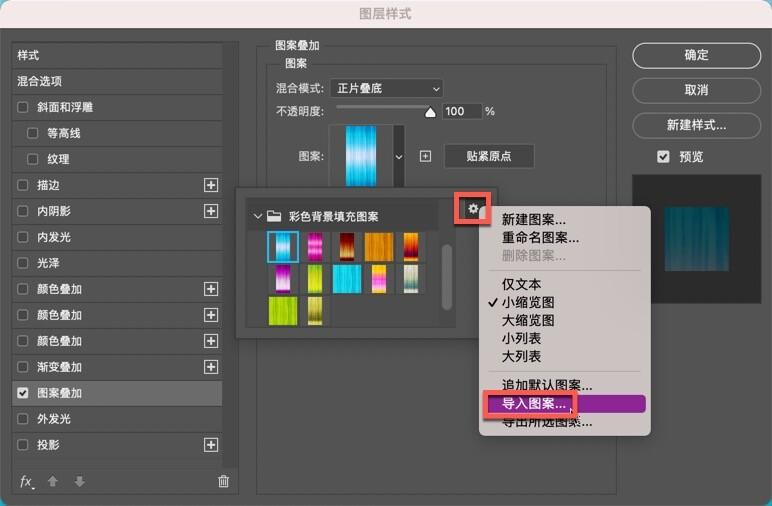Move effect down with the down arrow
This screenshot has width=772, height=506.
click(79, 481)
